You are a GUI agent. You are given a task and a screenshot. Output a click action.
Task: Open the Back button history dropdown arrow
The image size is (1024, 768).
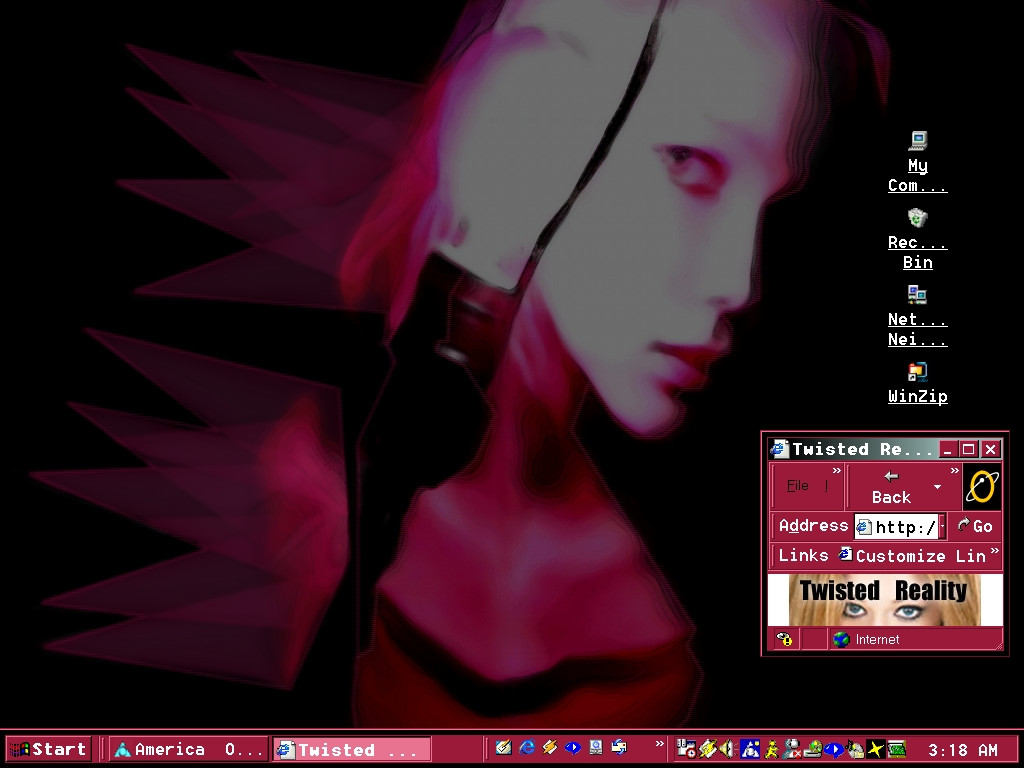pyautogui.click(x=938, y=487)
